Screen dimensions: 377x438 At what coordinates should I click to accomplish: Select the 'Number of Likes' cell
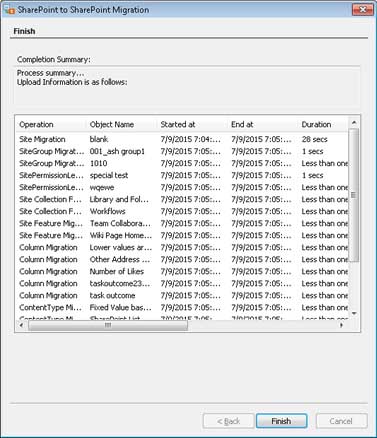click(117, 271)
